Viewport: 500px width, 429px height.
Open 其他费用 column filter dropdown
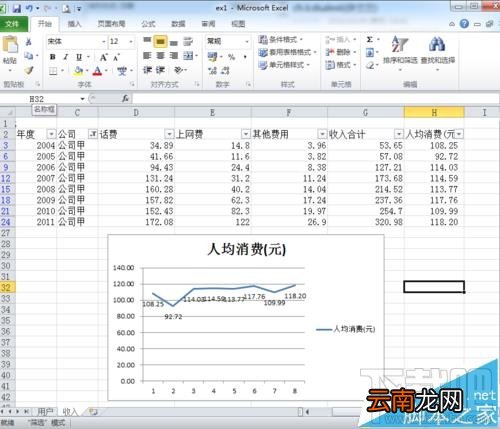[322, 134]
